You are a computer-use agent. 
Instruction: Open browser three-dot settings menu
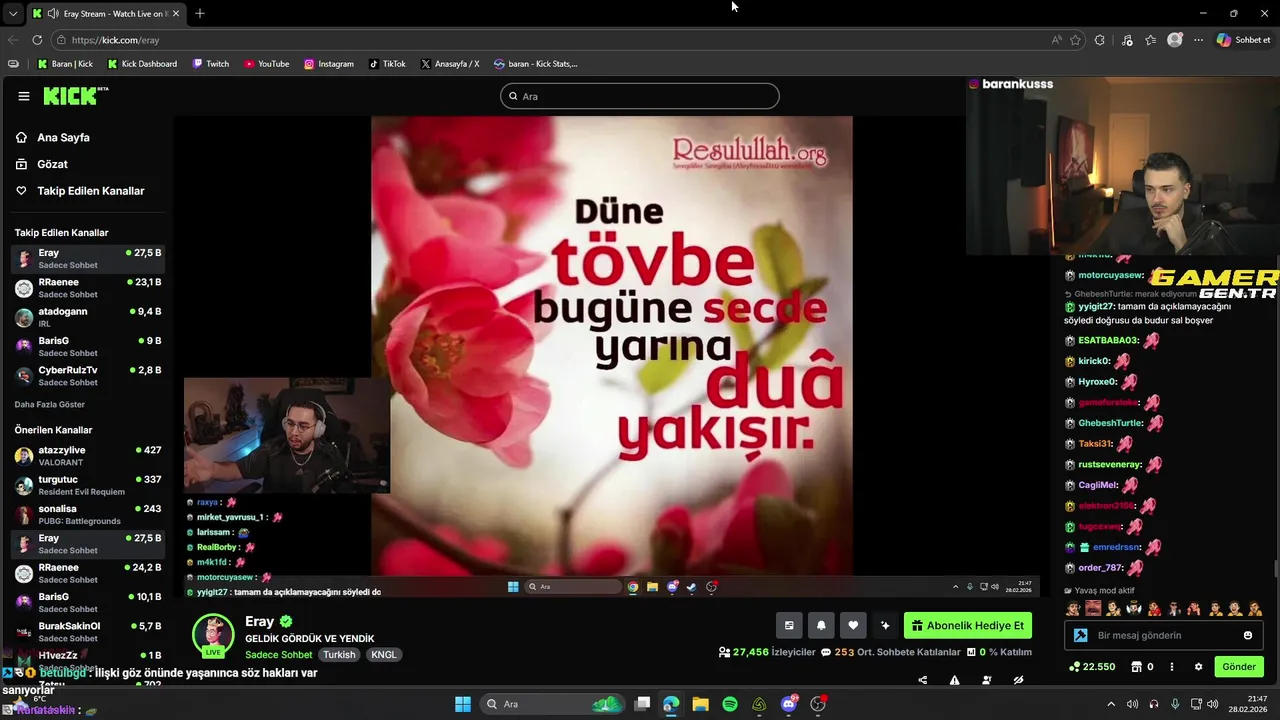pyautogui.click(x=1199, y=40)
